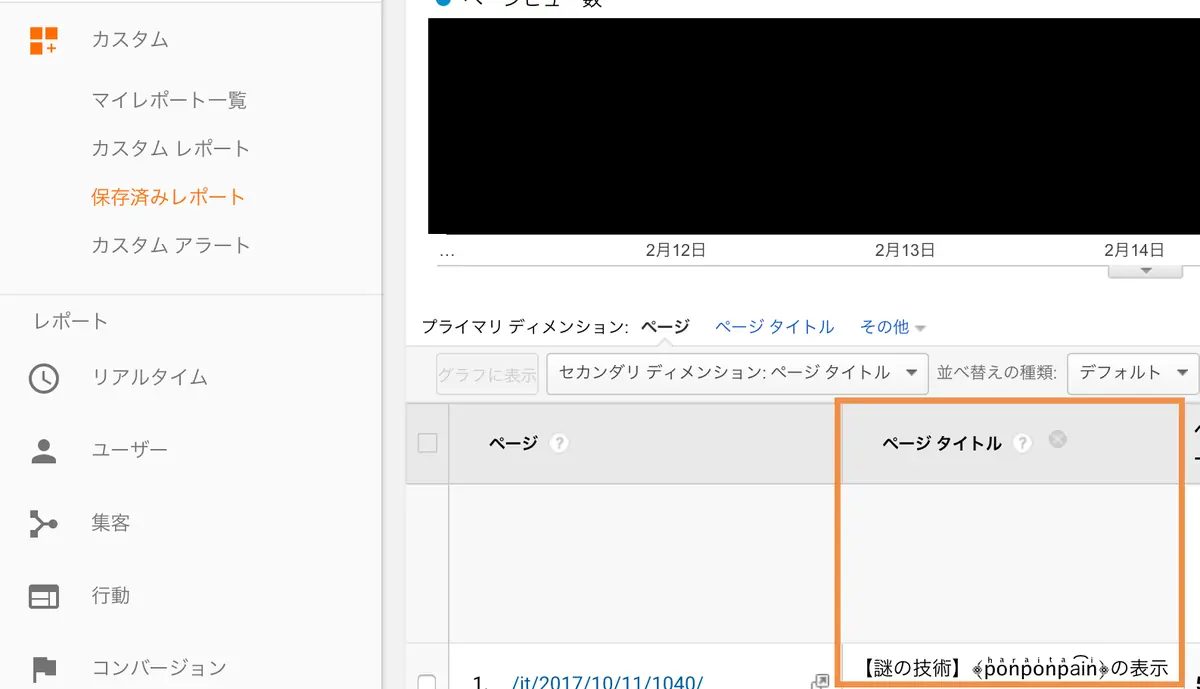
Task: Expand the その他 primary dimension menu
Action: (892, 327)
